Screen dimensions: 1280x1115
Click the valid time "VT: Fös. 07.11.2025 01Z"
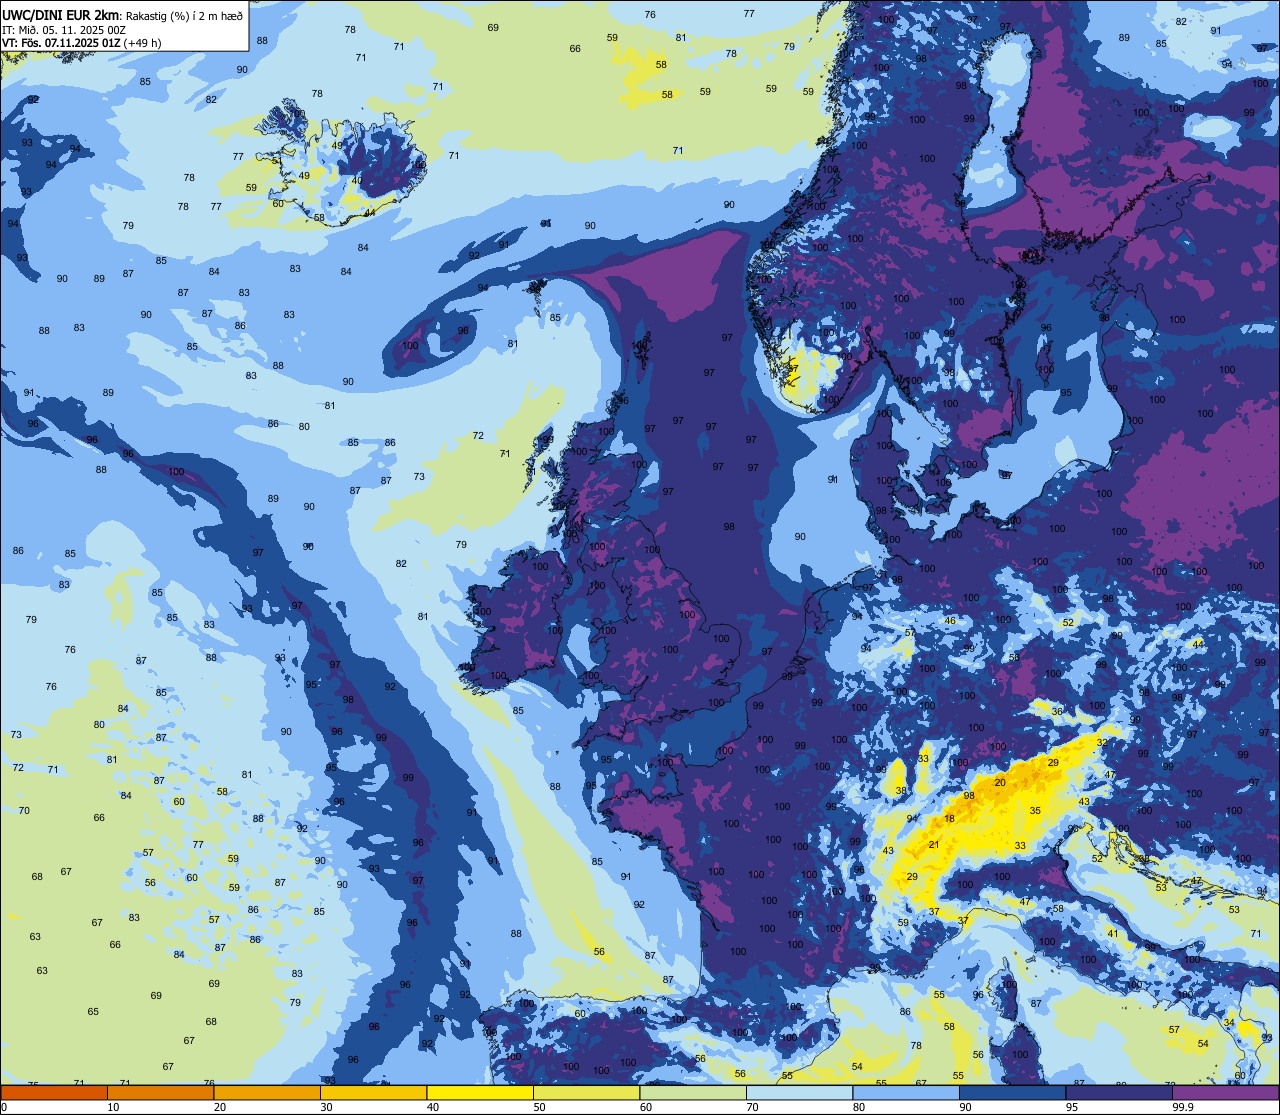tap(60, 43)
